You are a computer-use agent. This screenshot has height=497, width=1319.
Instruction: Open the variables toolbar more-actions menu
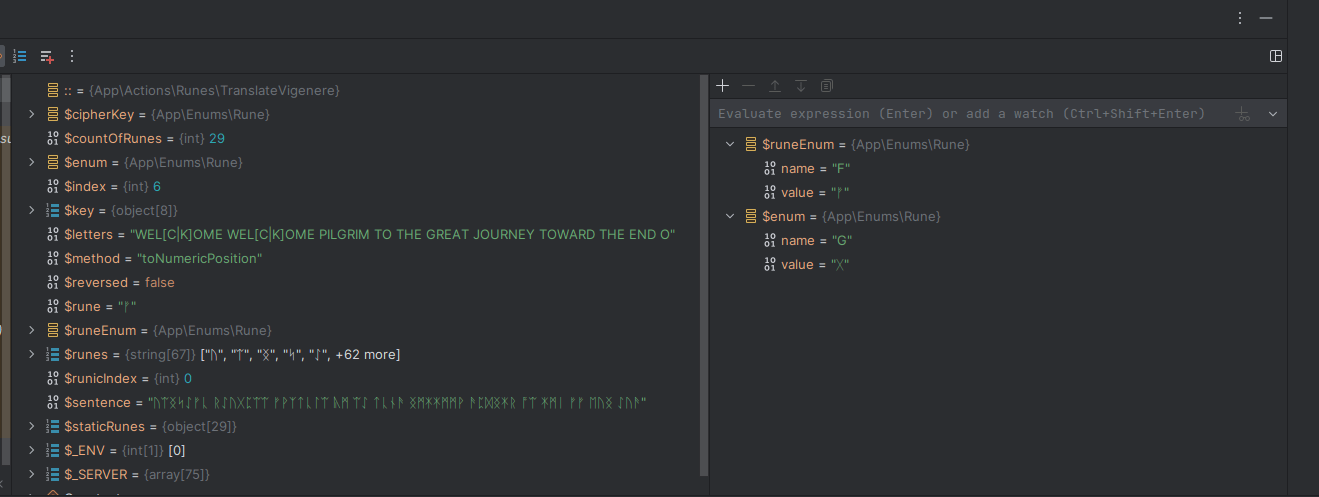71,56
